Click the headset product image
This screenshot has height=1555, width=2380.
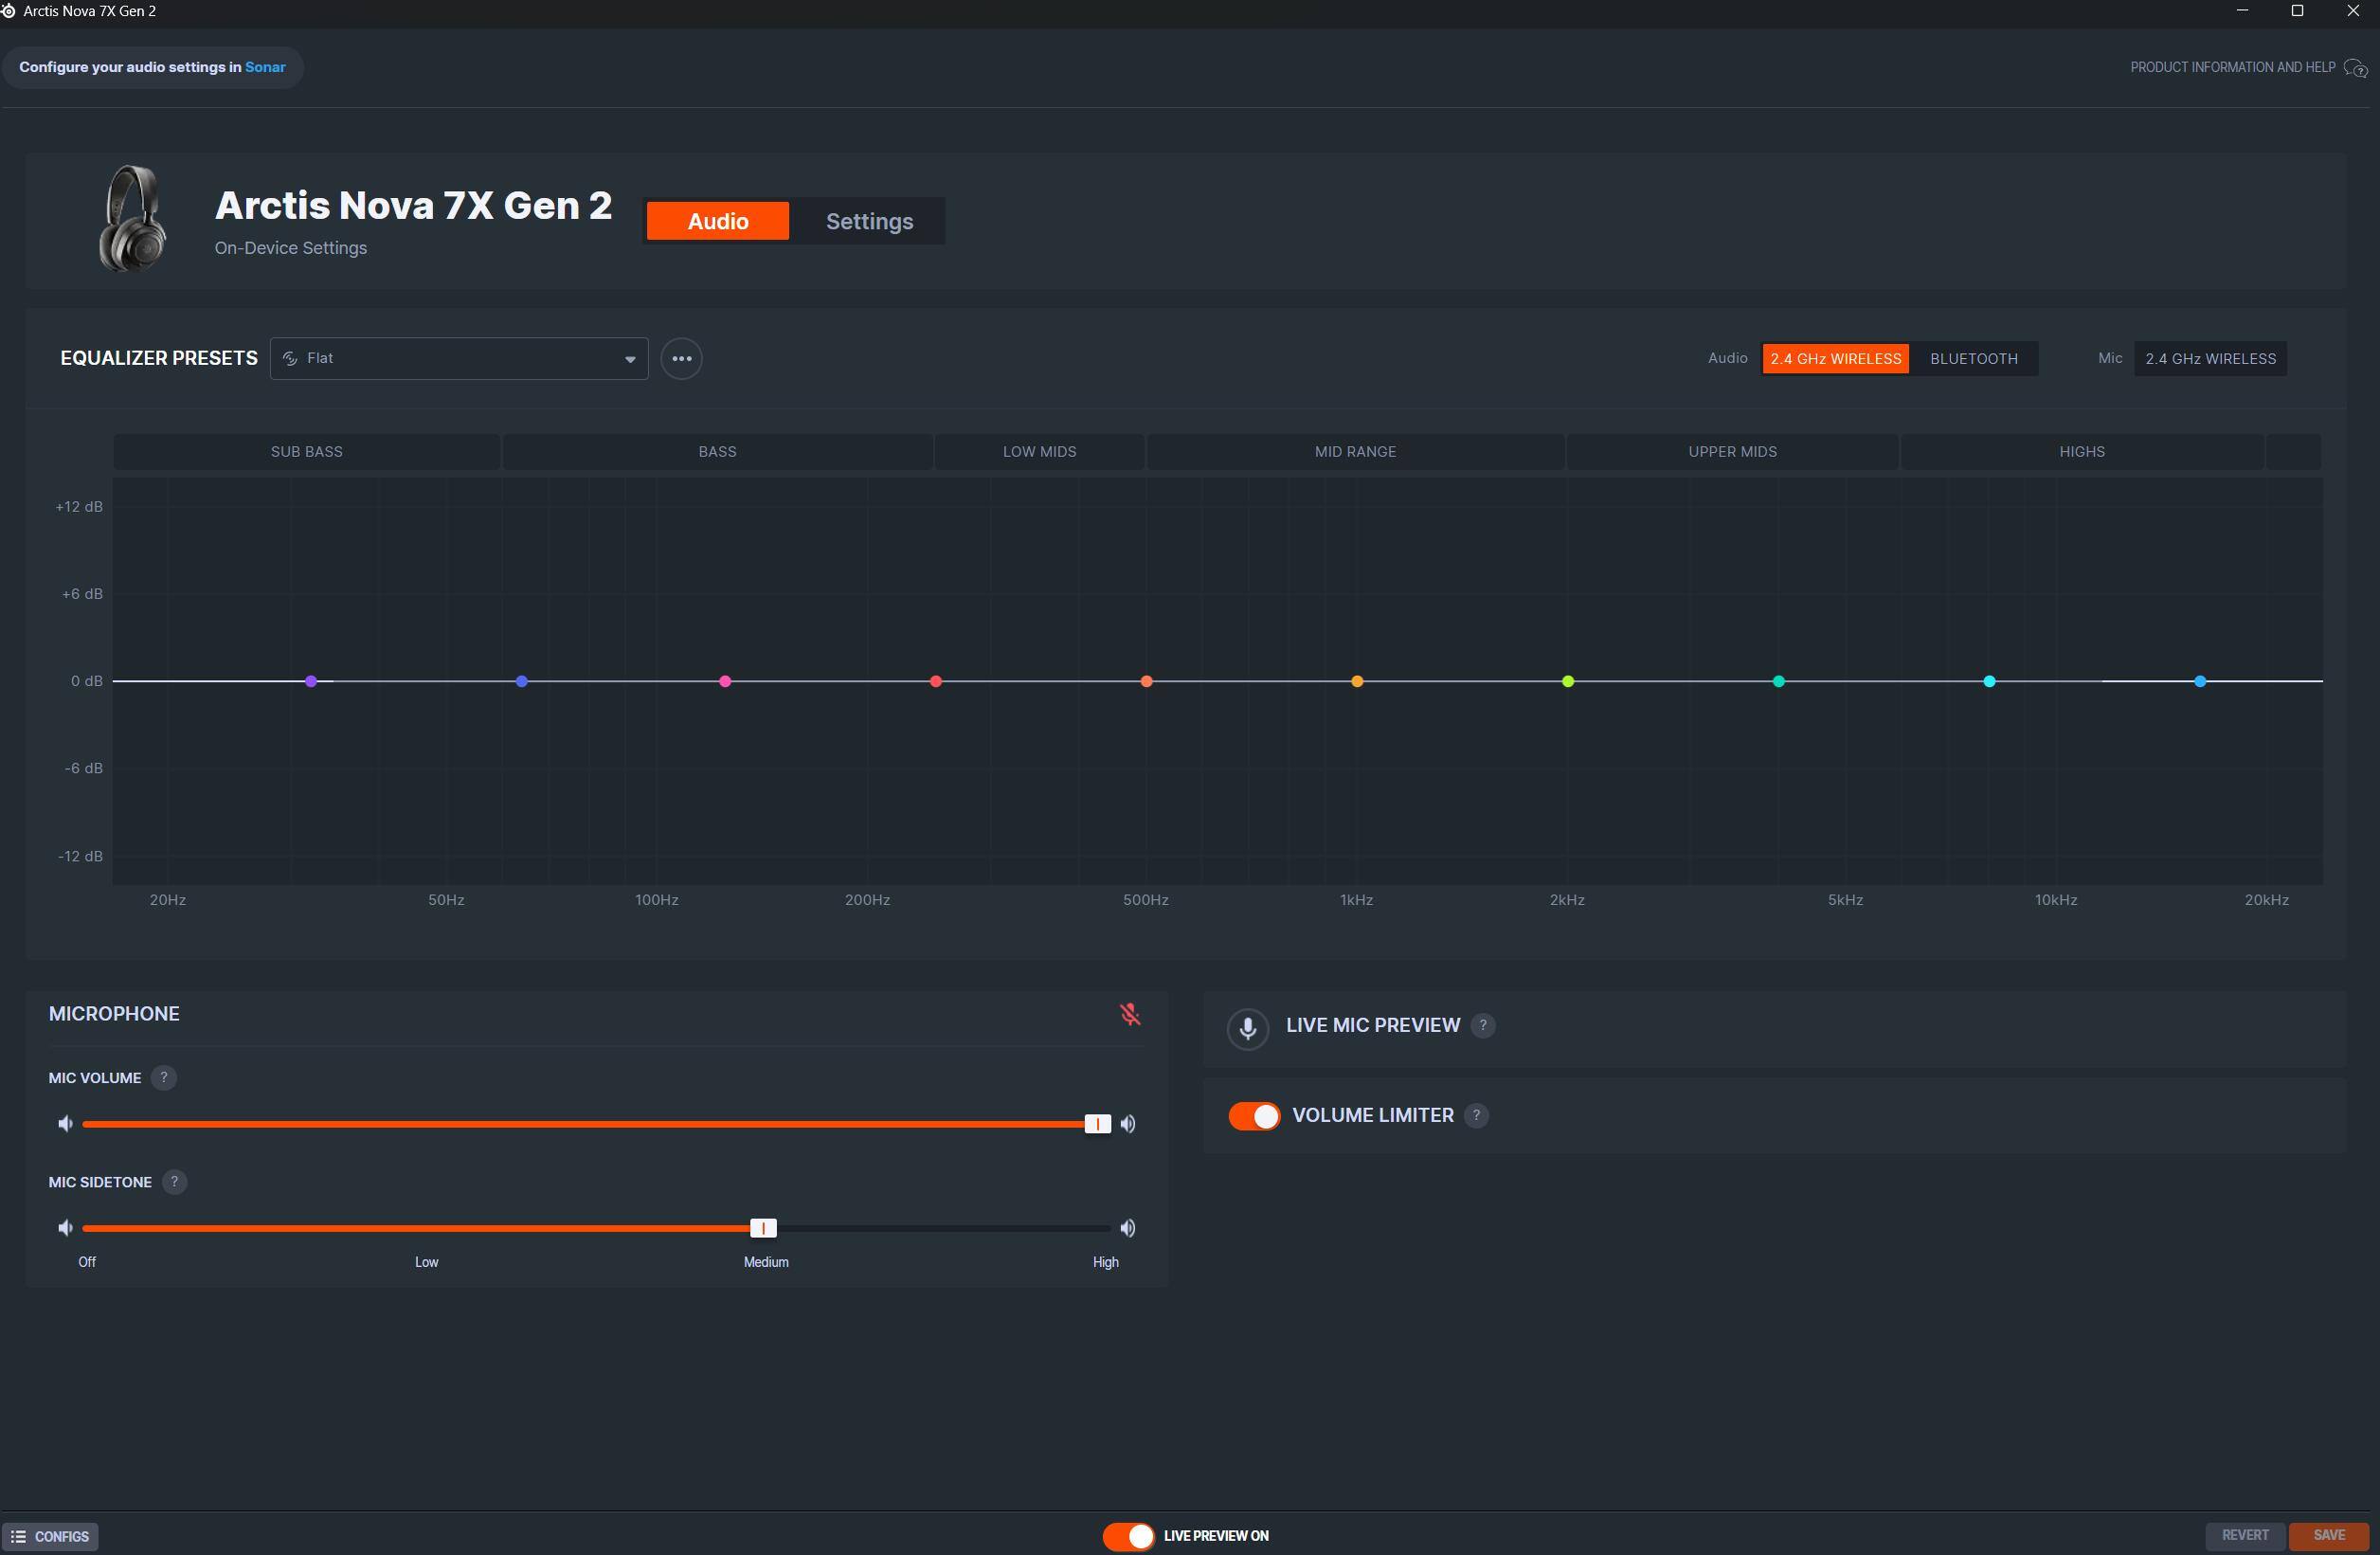(132, 219)
